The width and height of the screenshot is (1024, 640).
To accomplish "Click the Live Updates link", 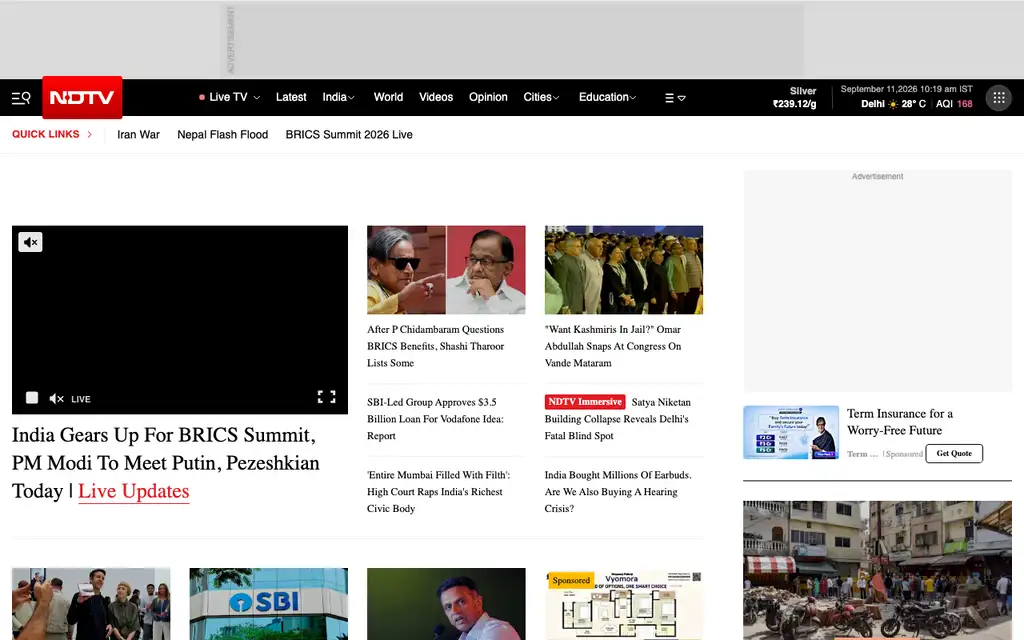I will click(x=134, y=491).
